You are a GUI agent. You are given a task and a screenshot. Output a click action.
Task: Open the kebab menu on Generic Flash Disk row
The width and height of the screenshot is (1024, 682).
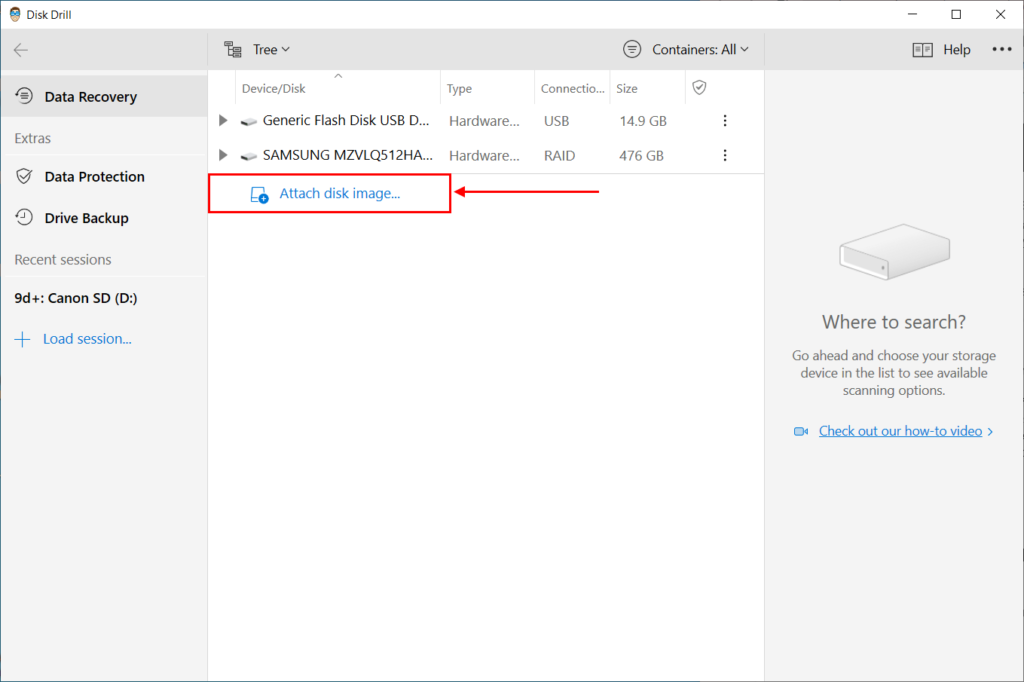[724, 120]
